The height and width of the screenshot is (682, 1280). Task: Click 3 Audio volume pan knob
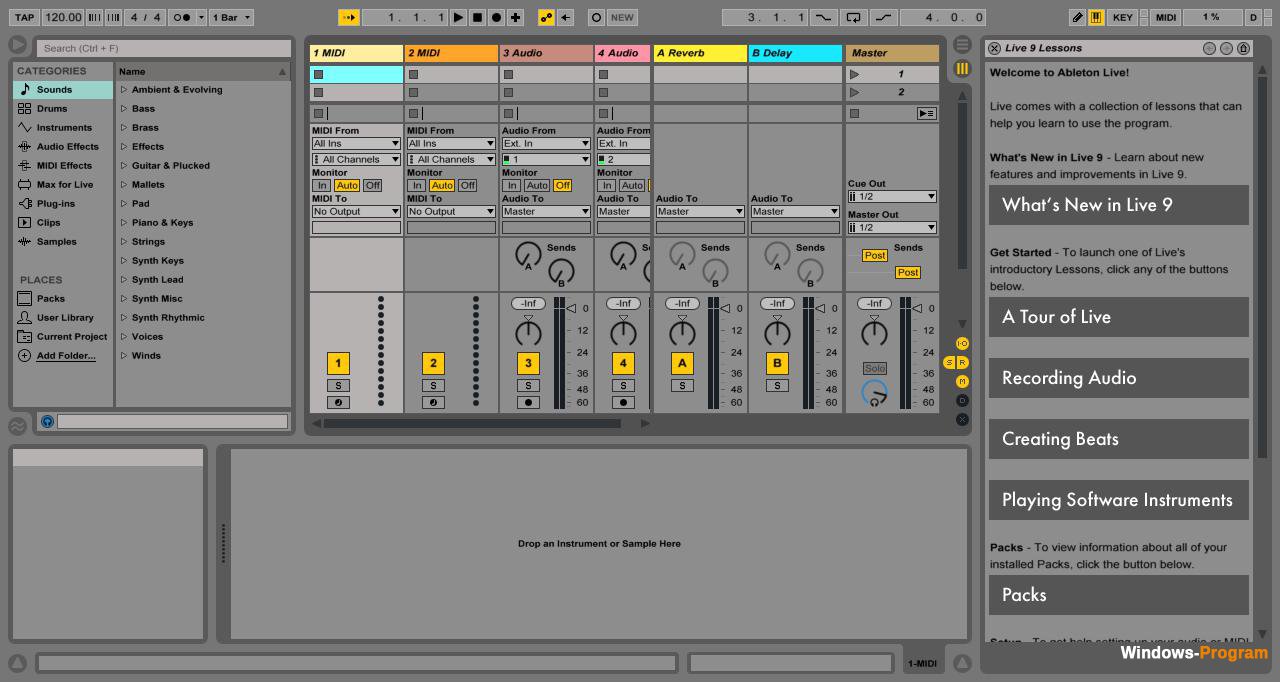click(528, 333)
